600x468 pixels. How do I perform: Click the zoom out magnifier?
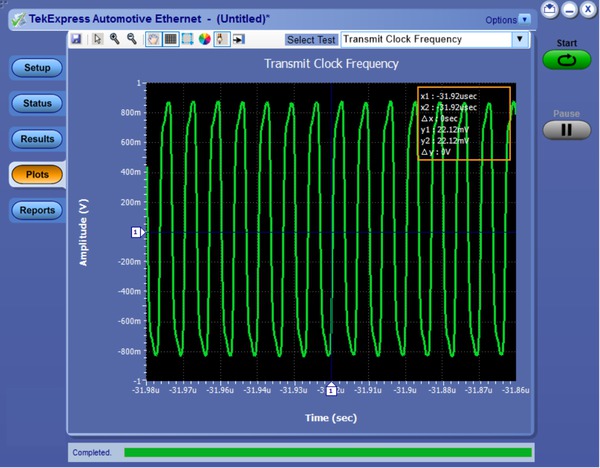click(131, 39)
